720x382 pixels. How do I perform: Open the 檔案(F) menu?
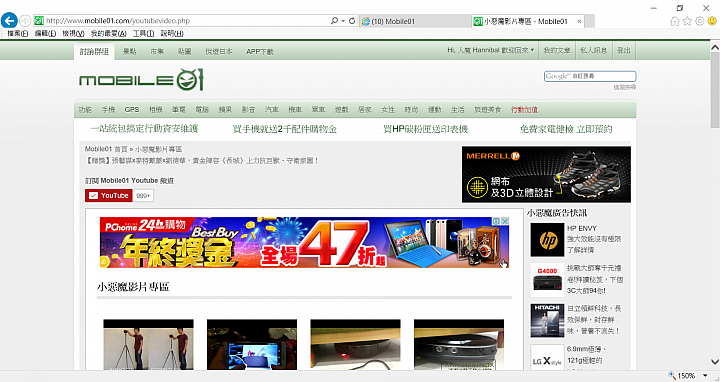[17, 34]
